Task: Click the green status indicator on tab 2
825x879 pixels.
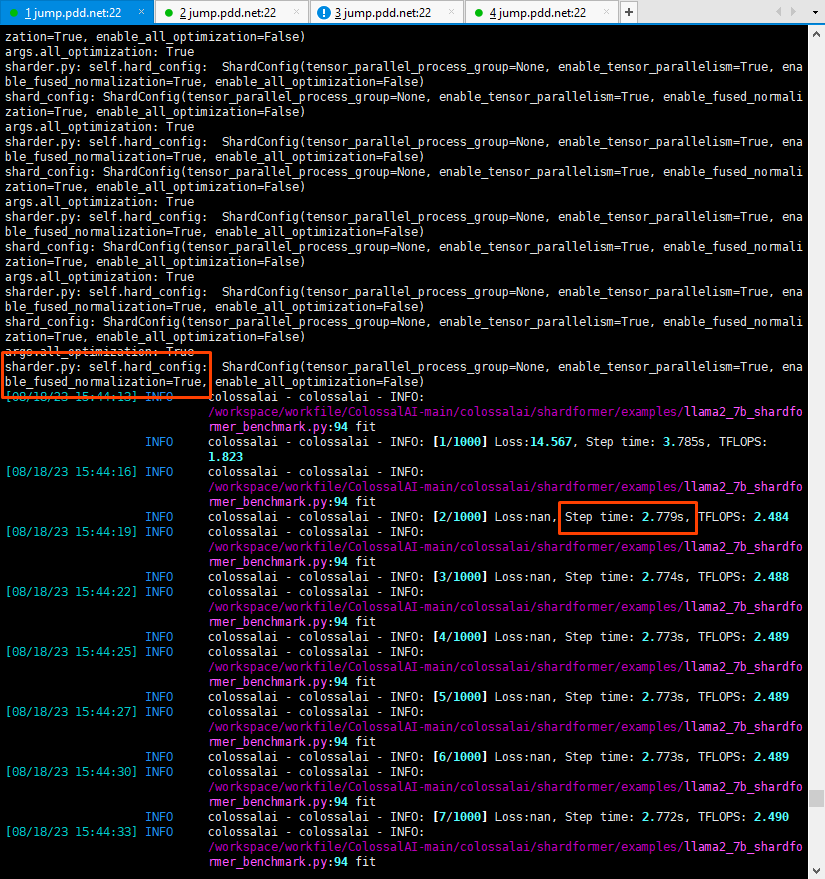Action: 170,12
